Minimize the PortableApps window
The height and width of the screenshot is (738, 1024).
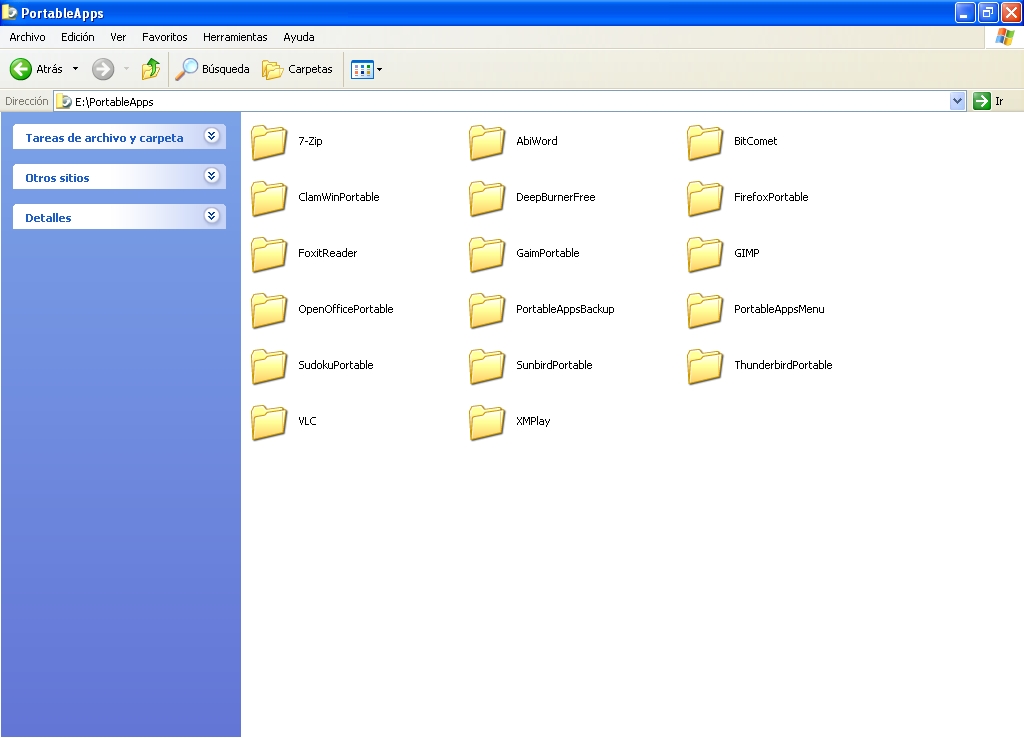[965, 12]
